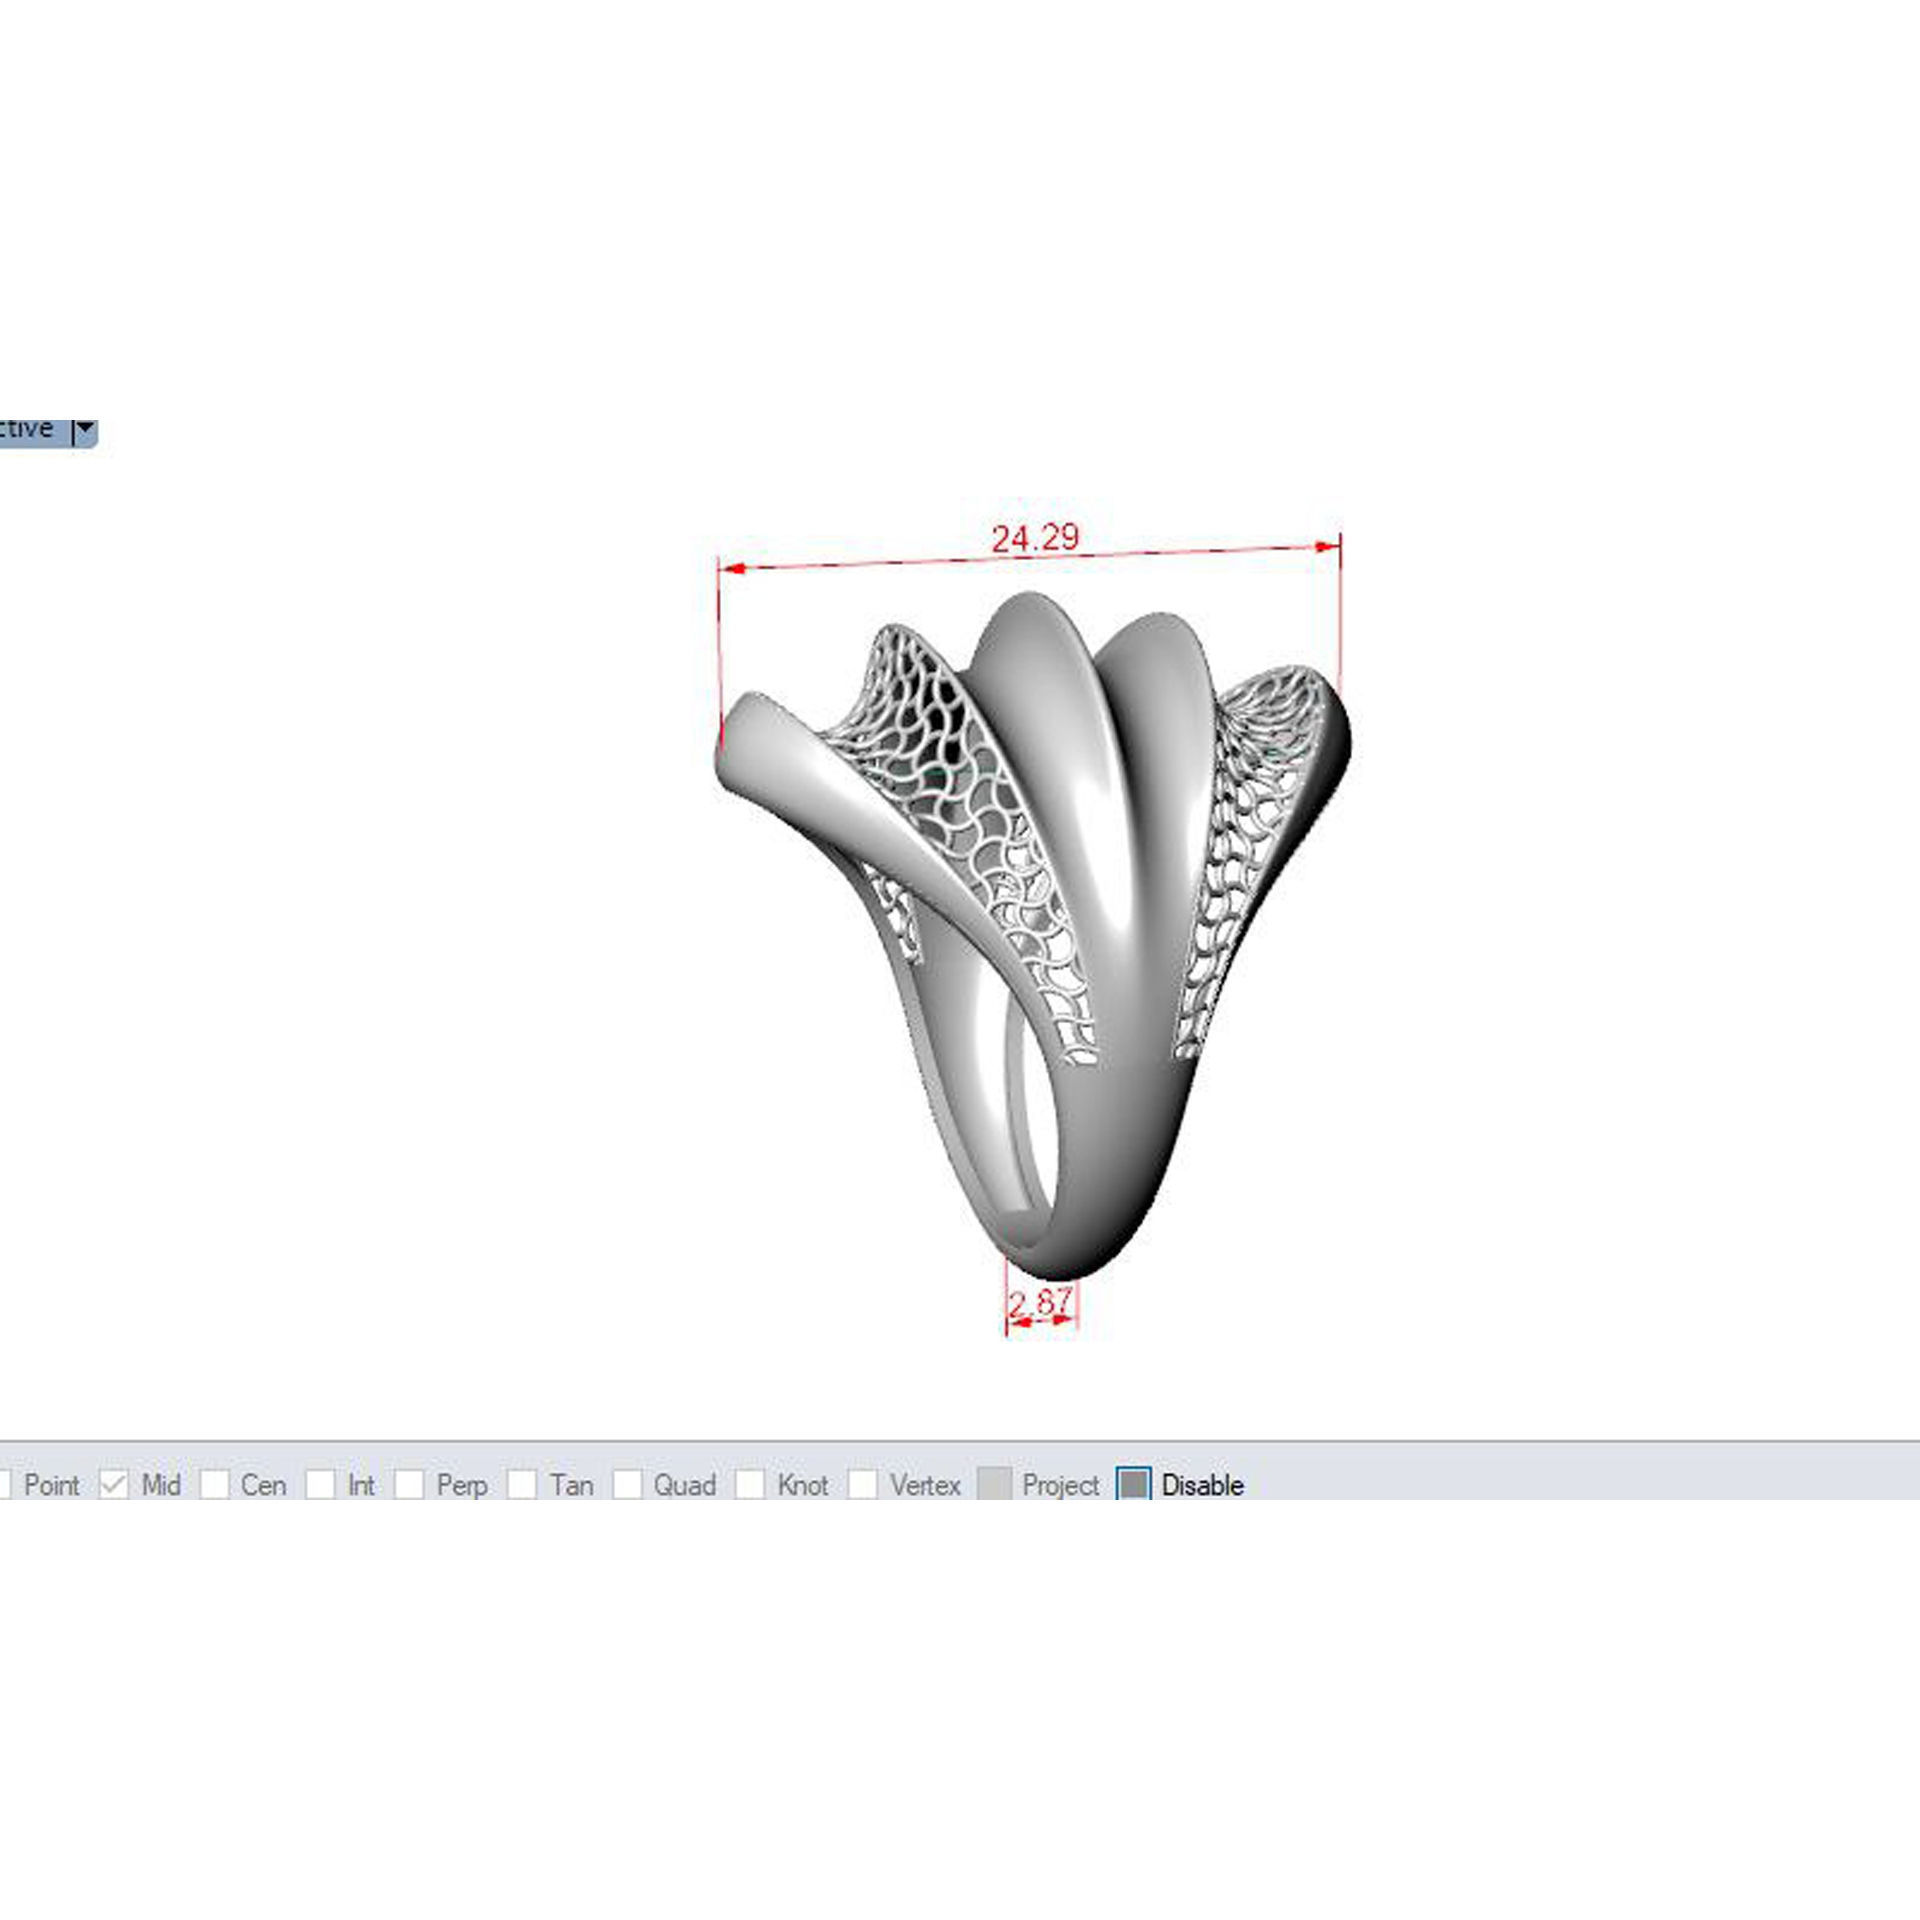Click the Point osnap label

click(x=51, y=1485)
